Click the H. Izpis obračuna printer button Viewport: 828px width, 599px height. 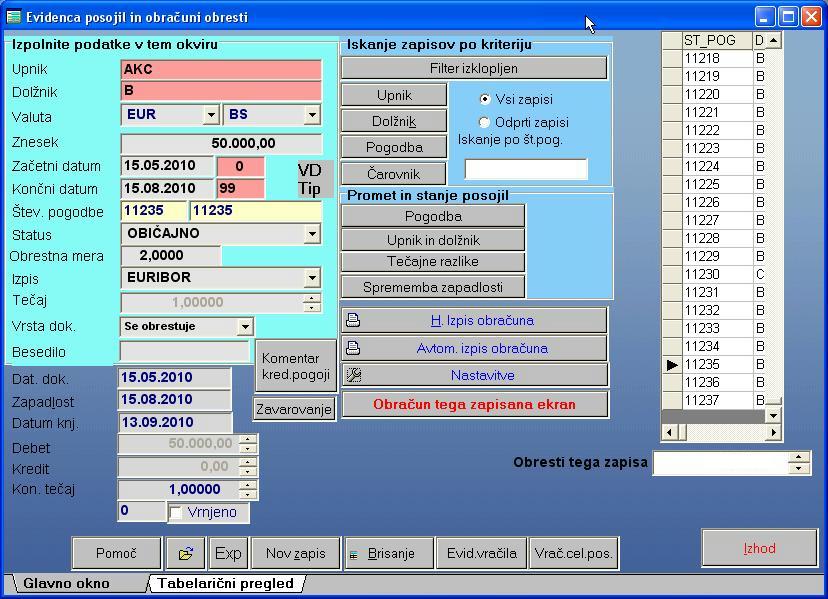point(474,321)
